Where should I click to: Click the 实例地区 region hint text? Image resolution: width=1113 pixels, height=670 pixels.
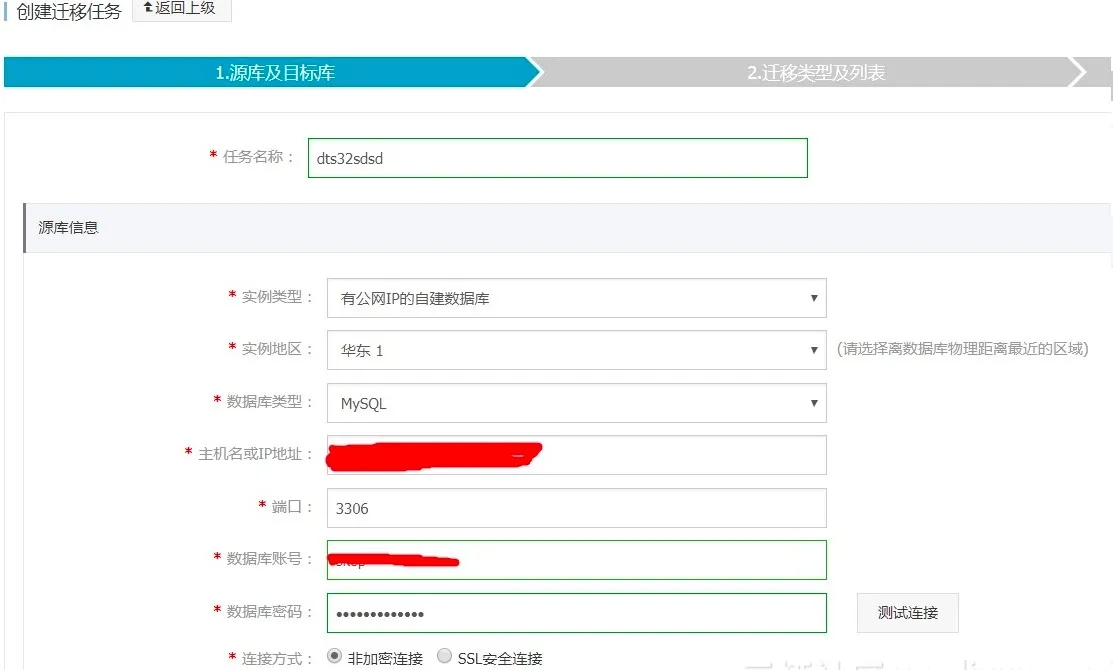click(962, 349)
